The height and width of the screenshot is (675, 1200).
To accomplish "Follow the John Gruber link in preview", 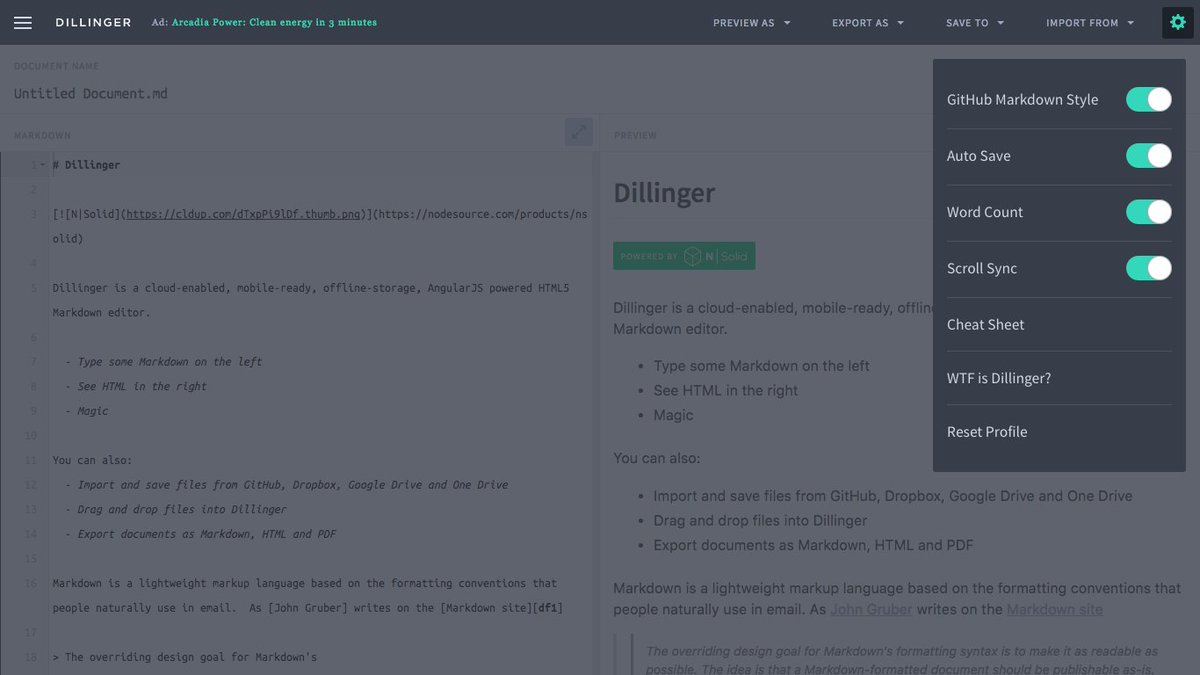I will [x=871, y=609].
